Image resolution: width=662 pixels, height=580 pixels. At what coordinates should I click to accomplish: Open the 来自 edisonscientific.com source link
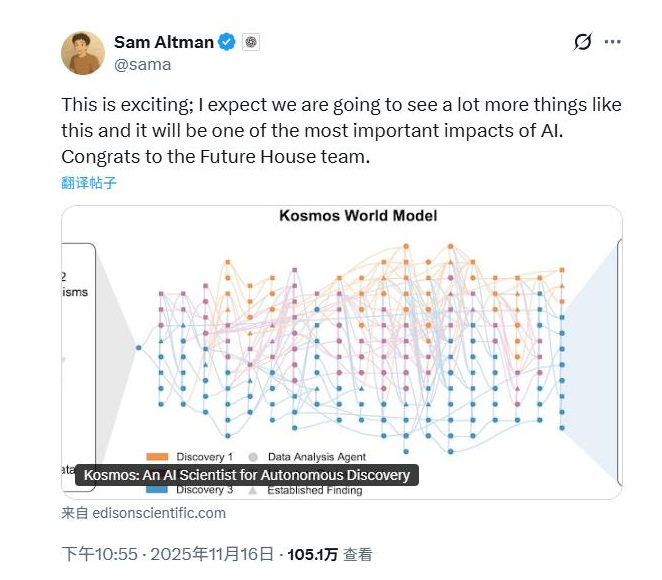point(143,513)
